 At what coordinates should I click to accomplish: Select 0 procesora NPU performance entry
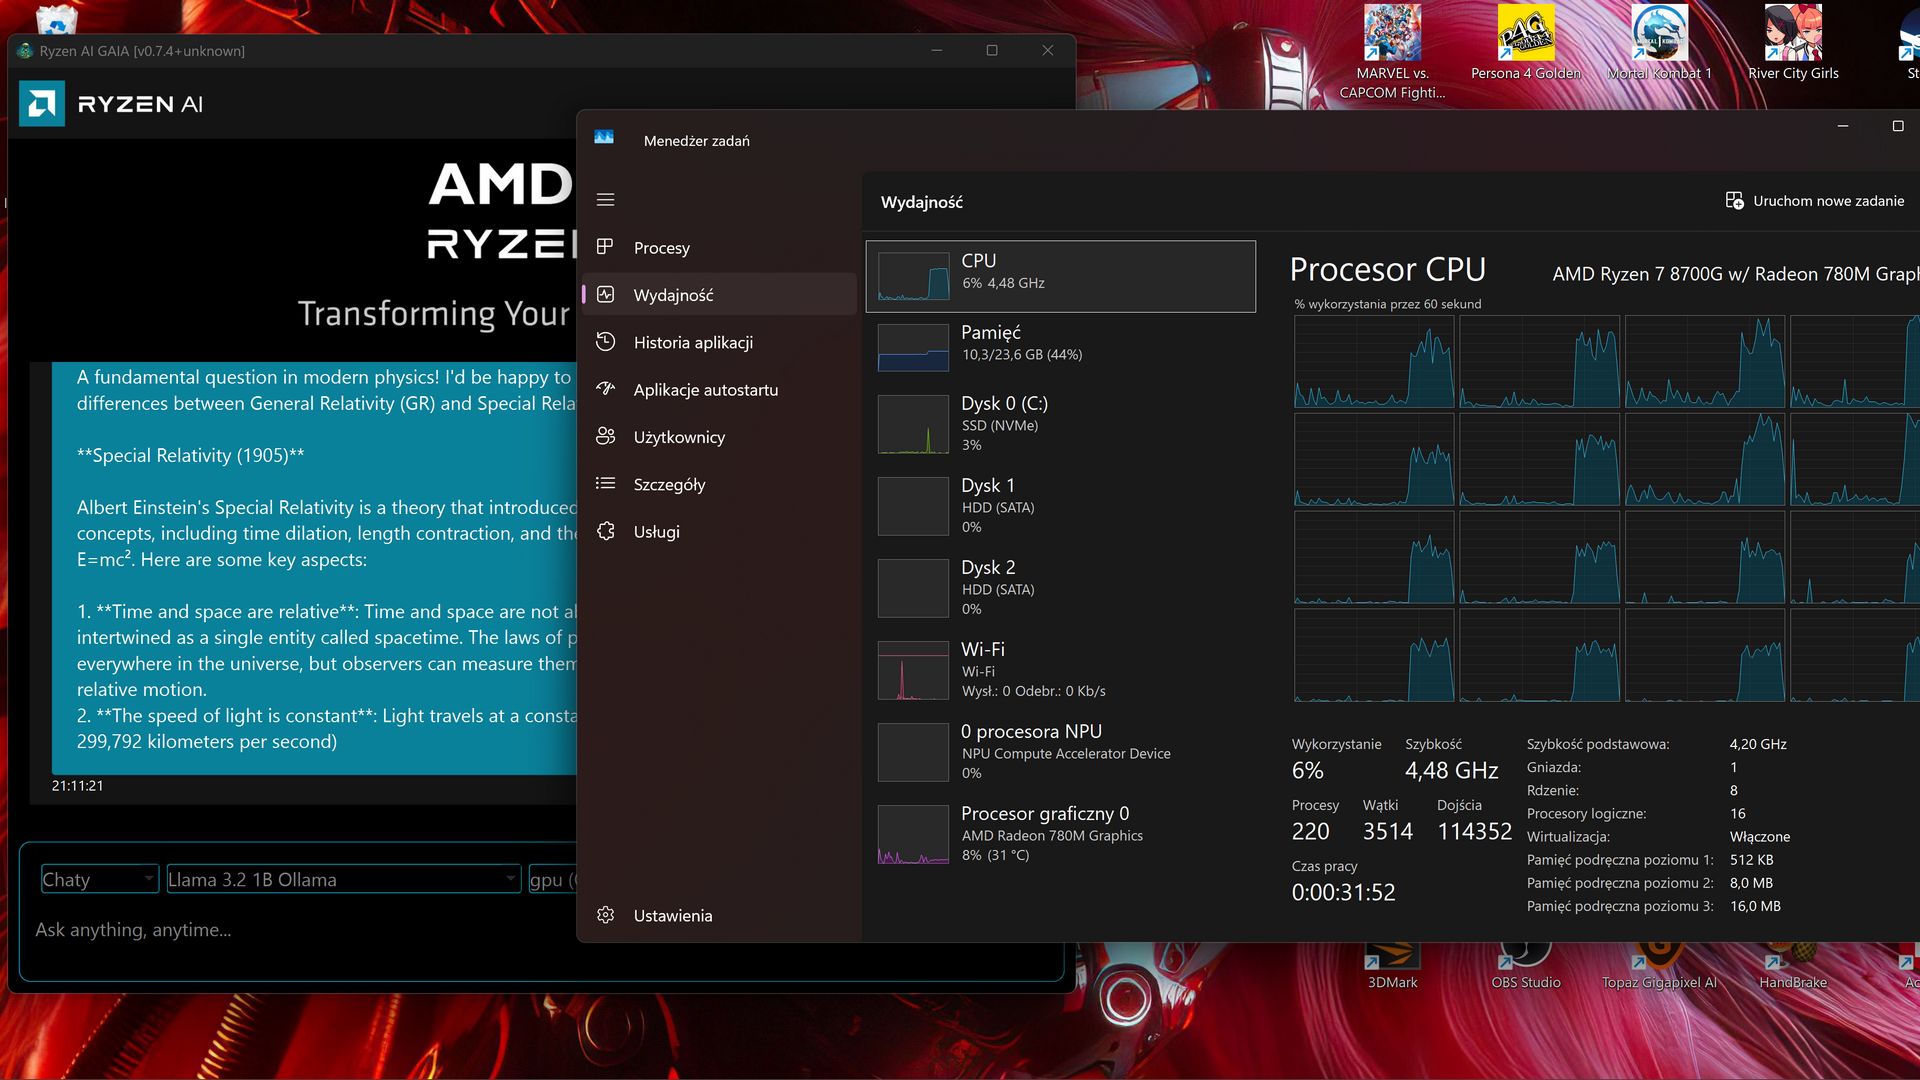pos(1060,751)
